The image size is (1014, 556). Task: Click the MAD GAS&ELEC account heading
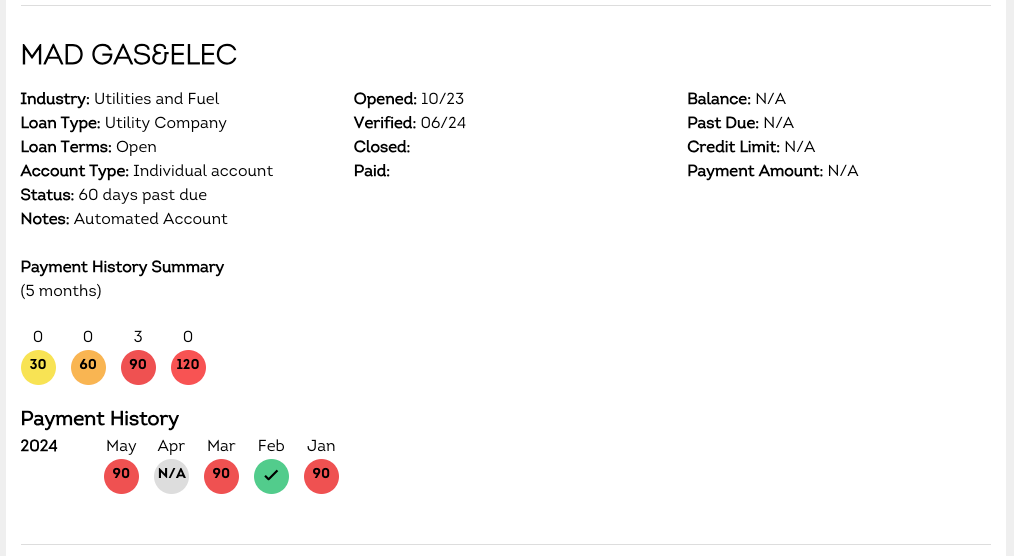tap(129, 55)
